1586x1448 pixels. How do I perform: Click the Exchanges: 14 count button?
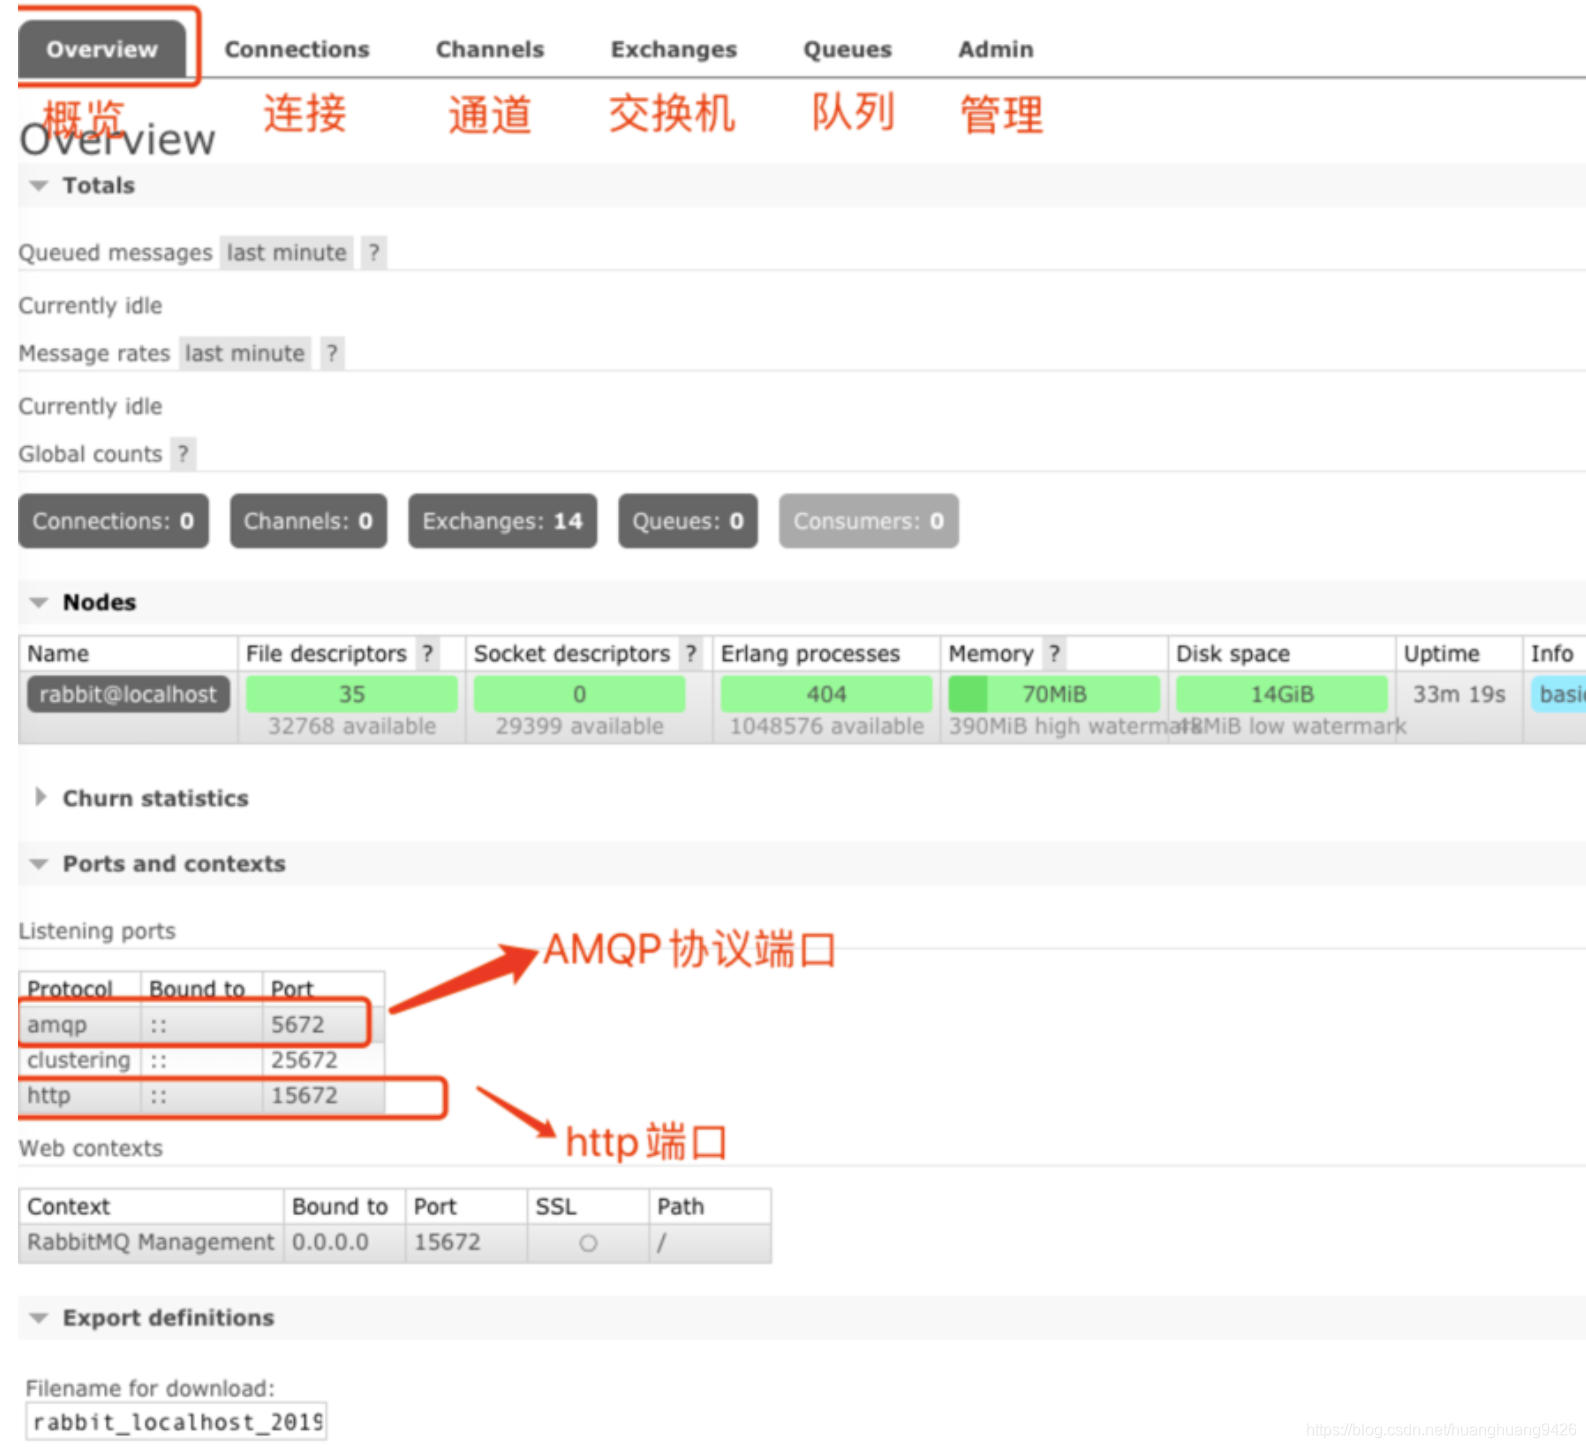coord(502,521)
